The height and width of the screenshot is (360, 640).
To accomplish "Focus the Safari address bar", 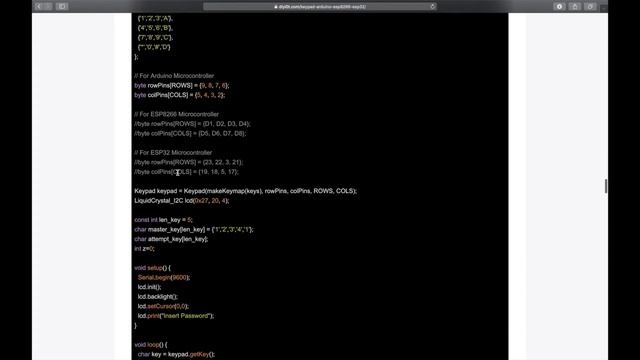I will (x=320, y=7).
